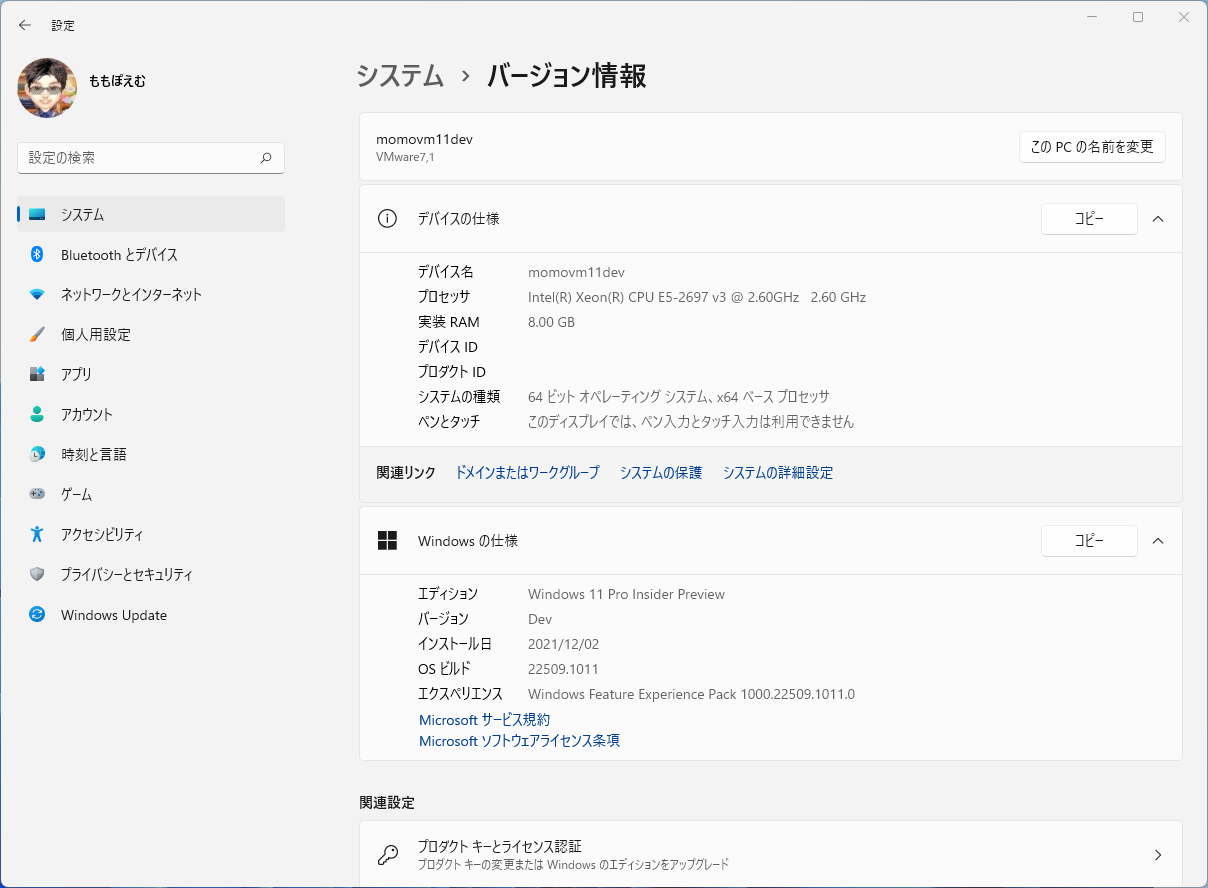Open the 時刻と言語 globe clock icon

pyautogui.click(x=37, y=454)
